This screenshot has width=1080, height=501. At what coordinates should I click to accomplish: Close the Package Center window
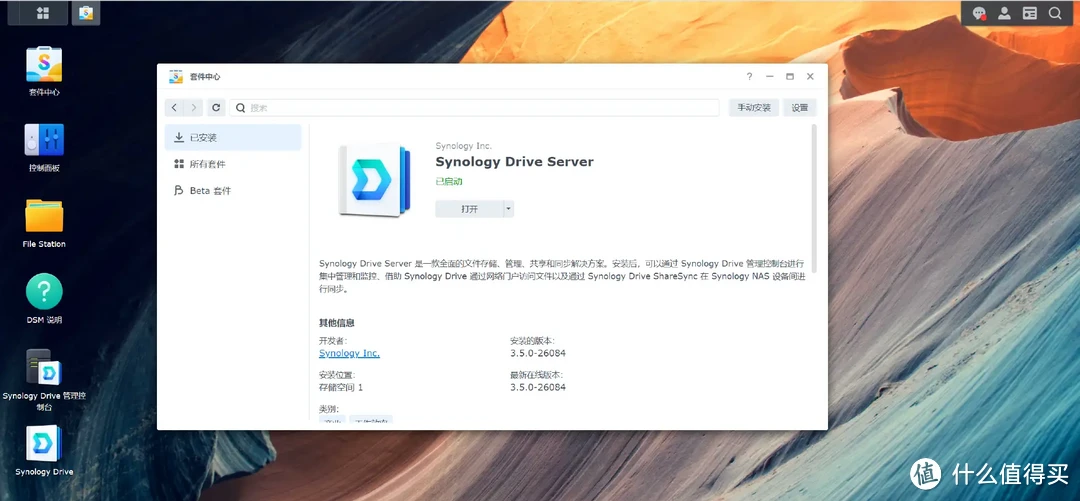810,76
